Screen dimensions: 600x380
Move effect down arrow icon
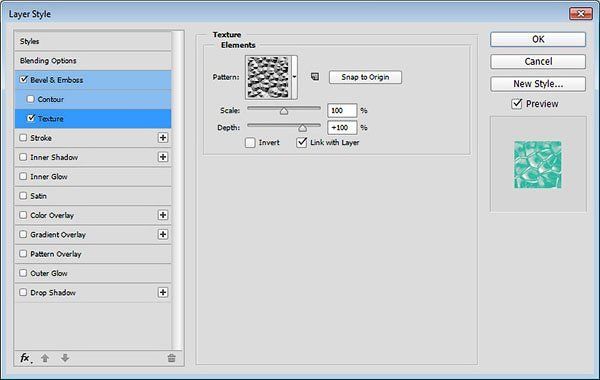click(x=65, y=358)
